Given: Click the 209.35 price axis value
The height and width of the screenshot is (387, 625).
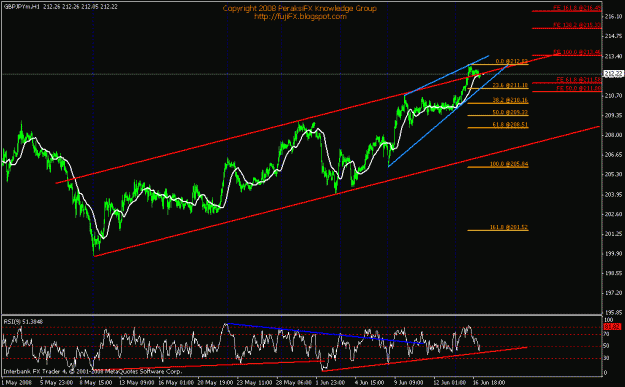Looking at the screenshot, I should tap(613, 115).
